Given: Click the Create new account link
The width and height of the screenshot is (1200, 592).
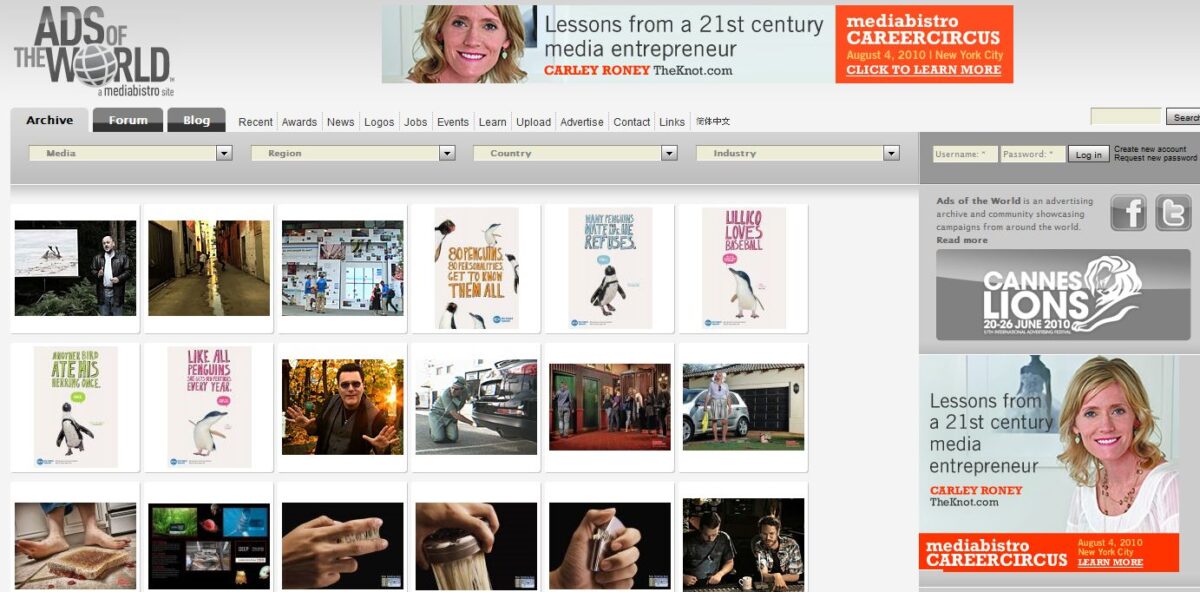Looking at the screenshot, I should coord(1150,149).
